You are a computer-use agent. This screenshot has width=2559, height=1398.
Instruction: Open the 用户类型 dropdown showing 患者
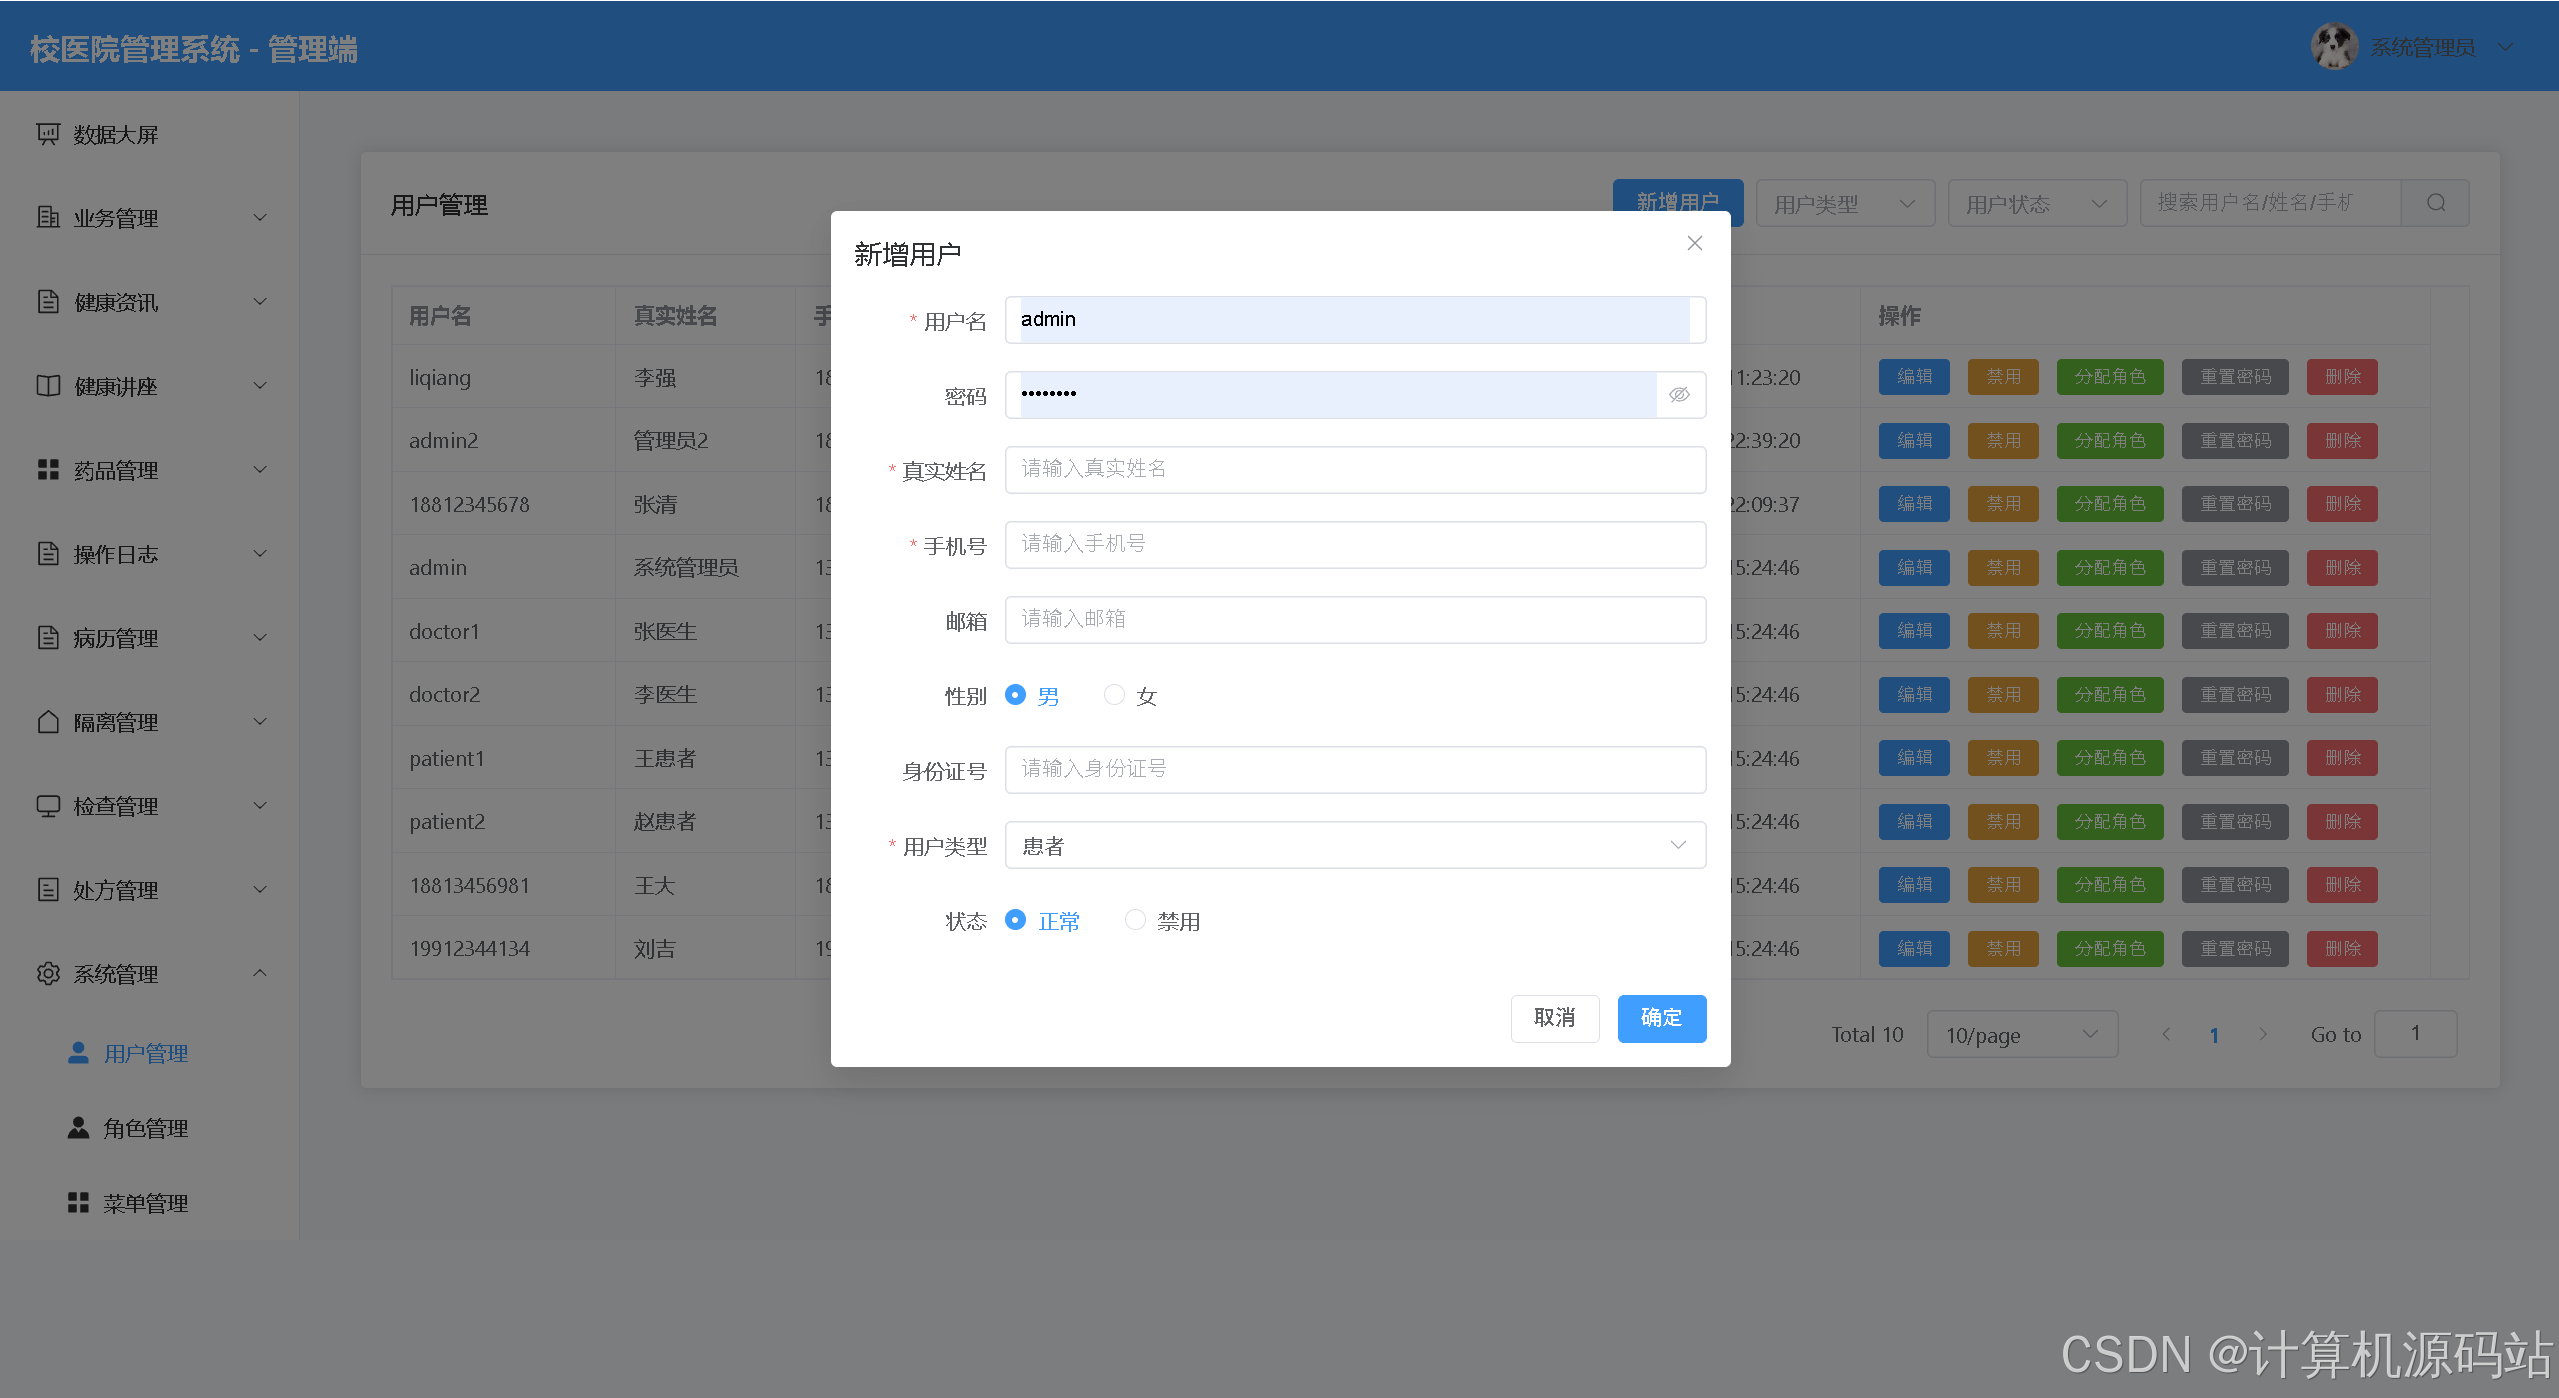(x=1355, y=845)
